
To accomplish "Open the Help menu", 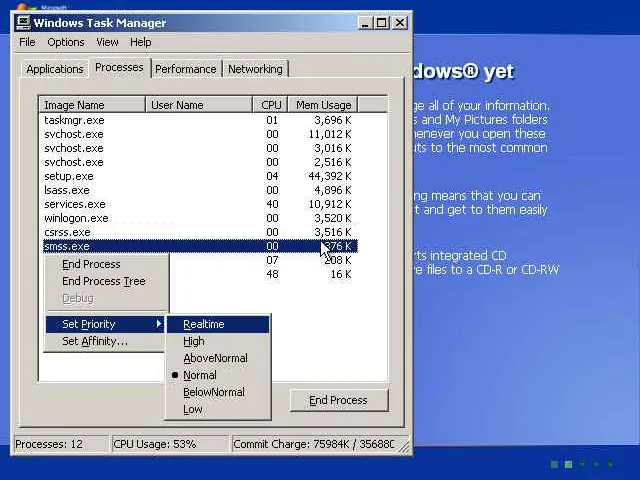I will (140, 42).
